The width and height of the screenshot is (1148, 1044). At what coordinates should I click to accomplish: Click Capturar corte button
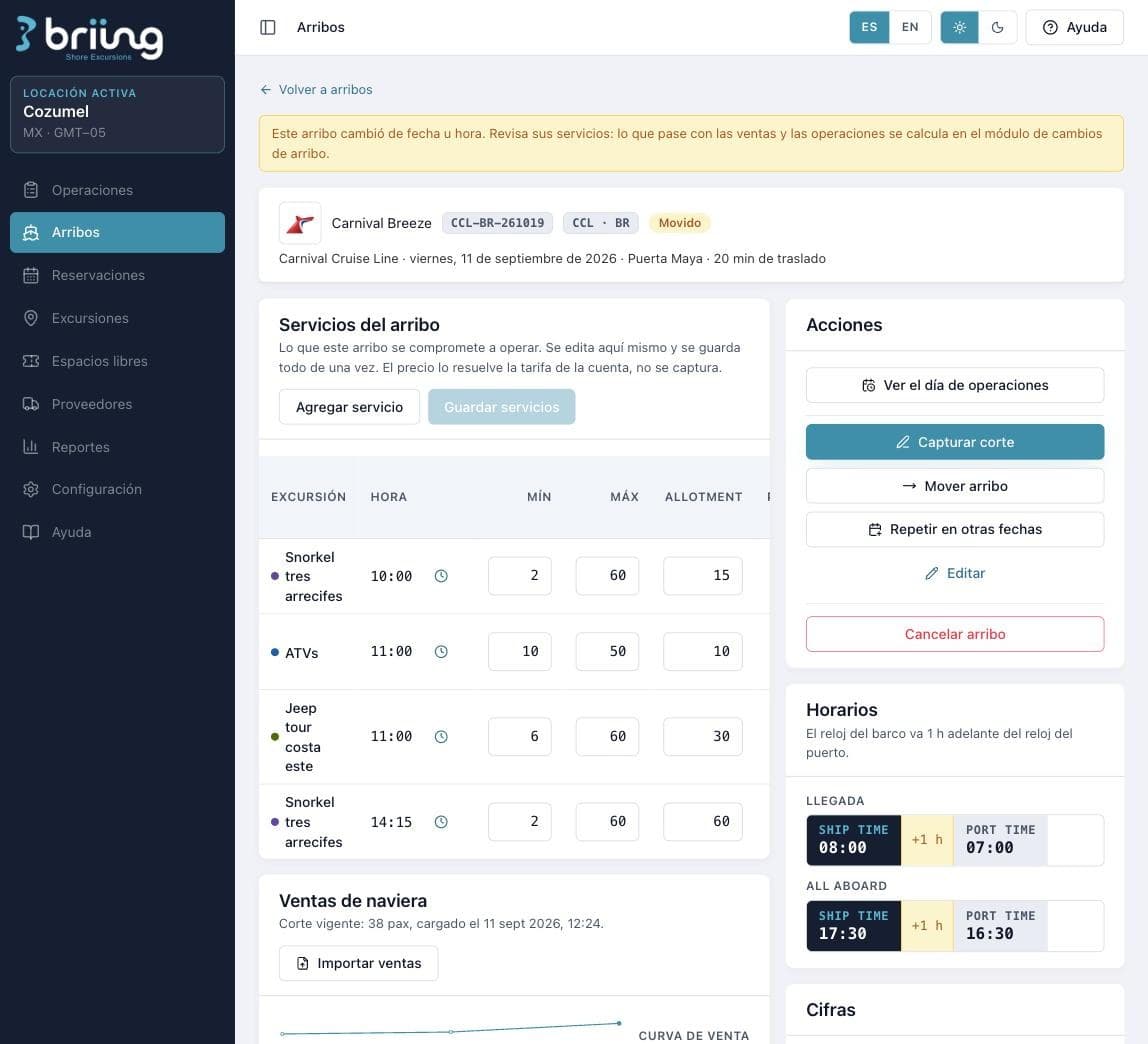click(955, 442)
